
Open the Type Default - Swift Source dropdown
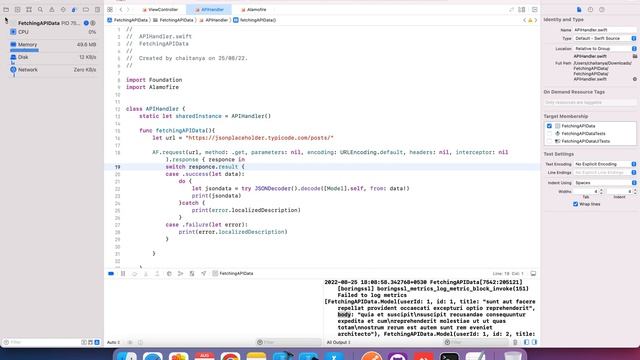(x=605, y=38)
